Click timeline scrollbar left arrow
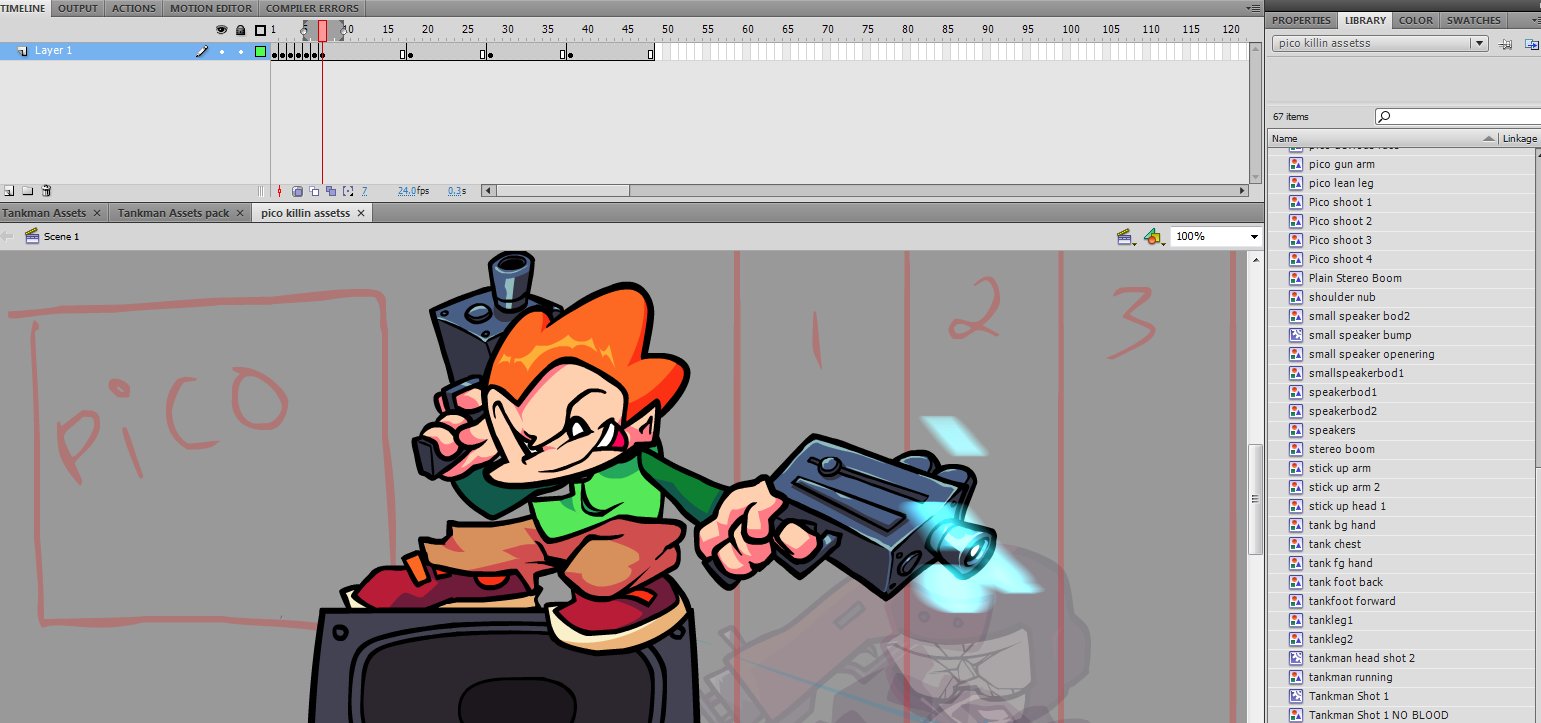The image size is (1541, 723). pos(488,191)
